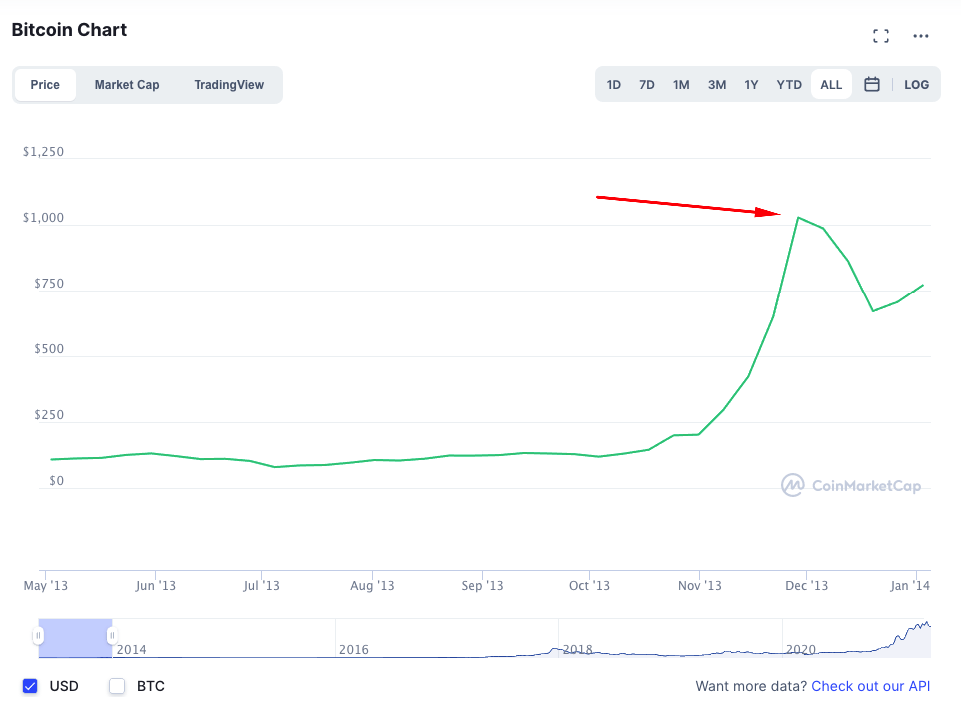This screenshot has height=703, width=961.
Task: Click the 'Check out our API' link
Action: pos(870,686)
